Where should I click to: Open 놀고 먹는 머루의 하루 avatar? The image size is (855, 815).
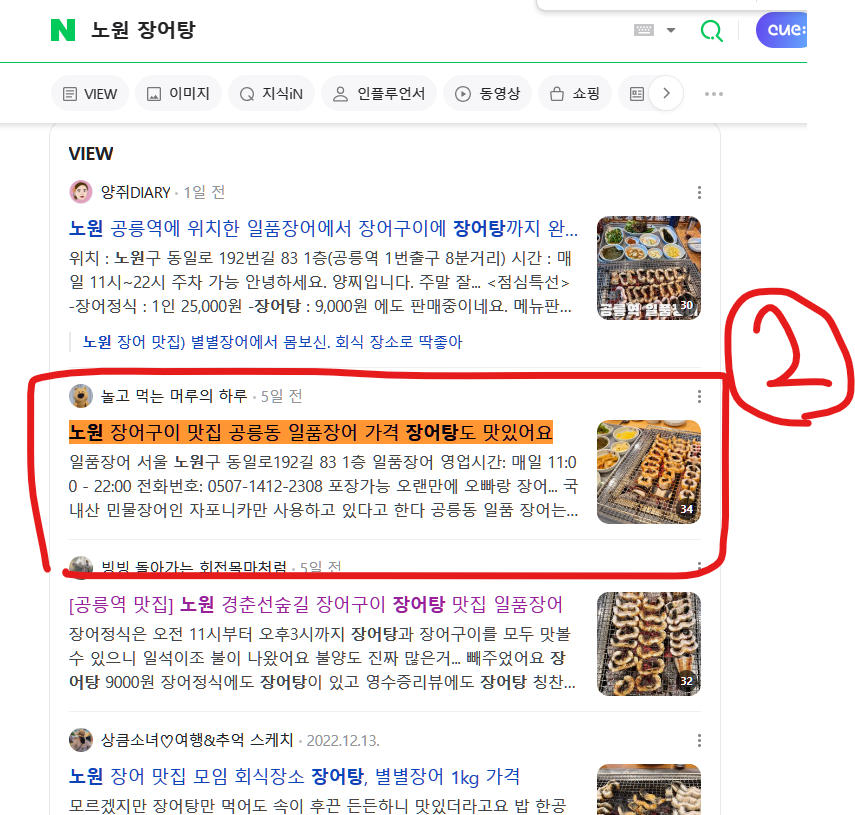click(x=81, y=396)
